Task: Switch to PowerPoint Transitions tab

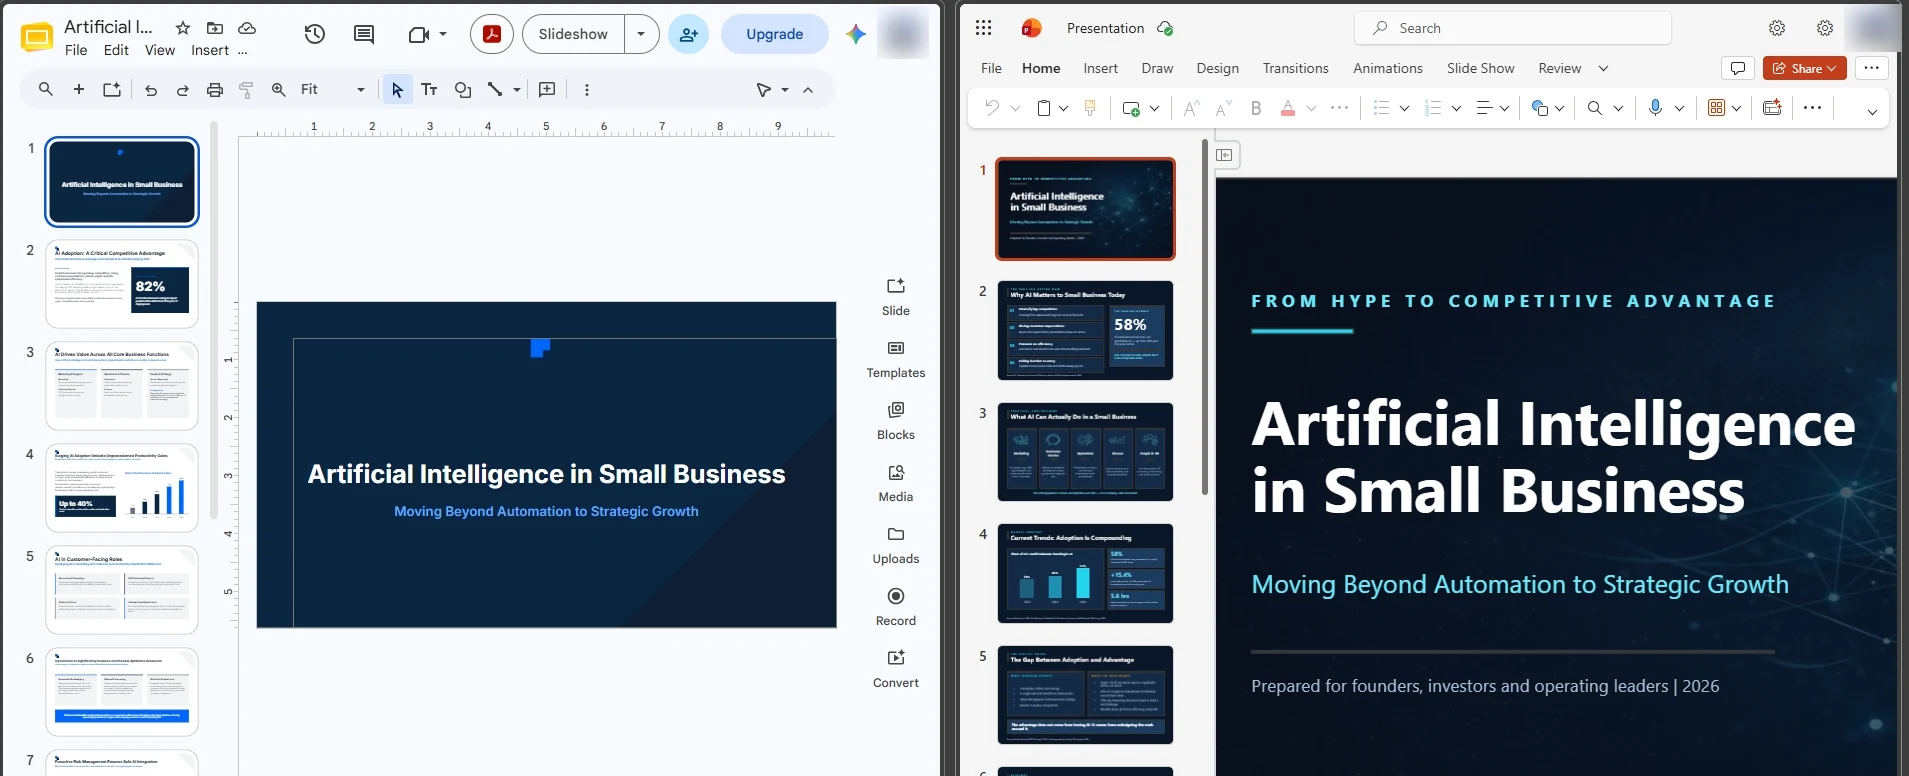Action: point(1295,68)
